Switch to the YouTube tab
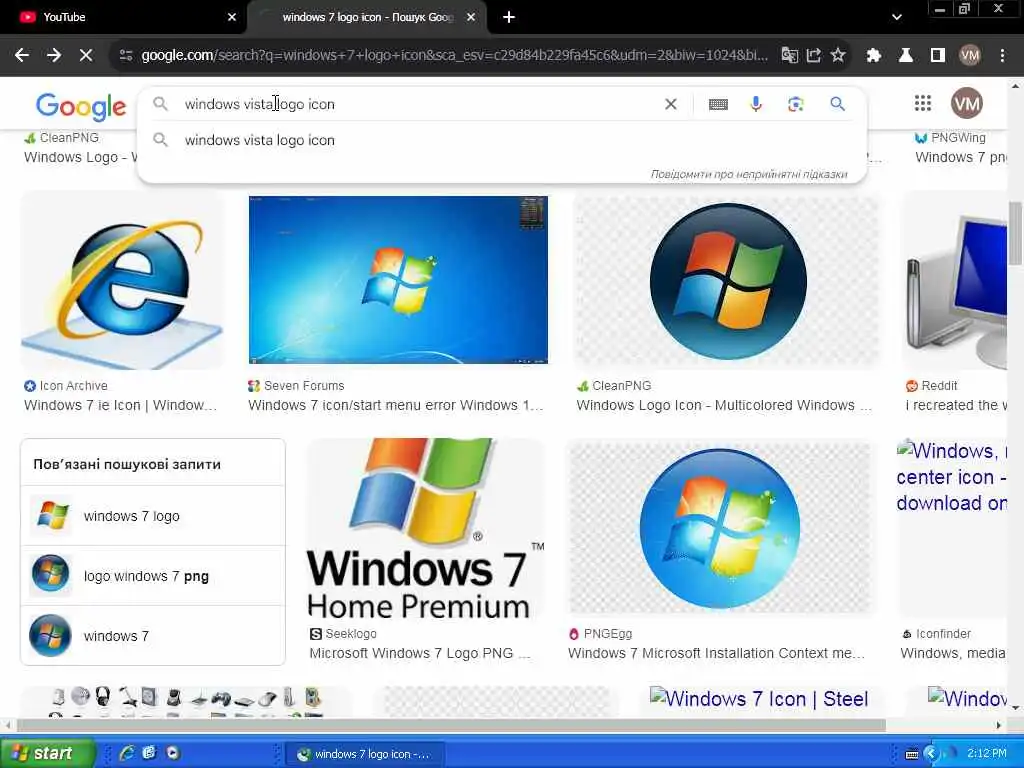1024x768 pixels. 123,18
